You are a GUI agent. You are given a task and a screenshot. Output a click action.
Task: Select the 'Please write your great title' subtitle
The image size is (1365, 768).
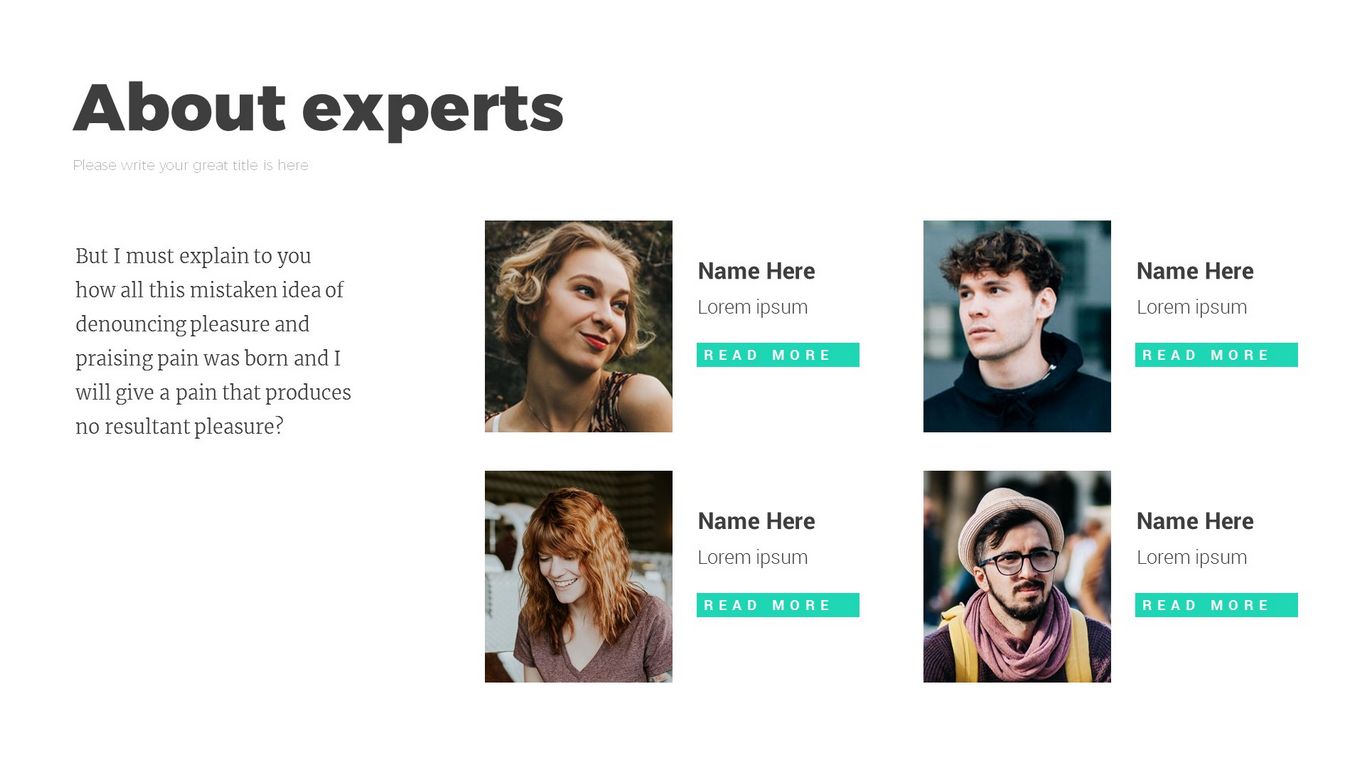[x=190, y=165]
